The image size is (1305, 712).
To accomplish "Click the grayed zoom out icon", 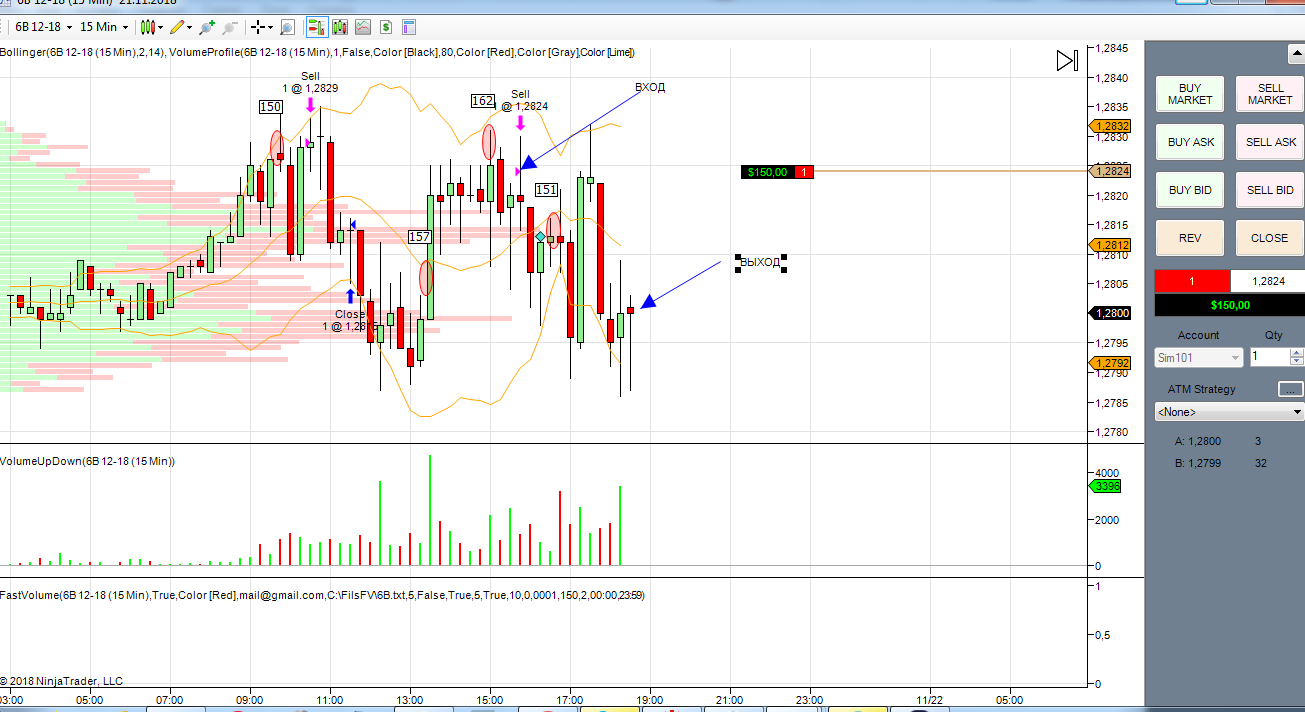I will pyautogui.click(x=230, y=27).
